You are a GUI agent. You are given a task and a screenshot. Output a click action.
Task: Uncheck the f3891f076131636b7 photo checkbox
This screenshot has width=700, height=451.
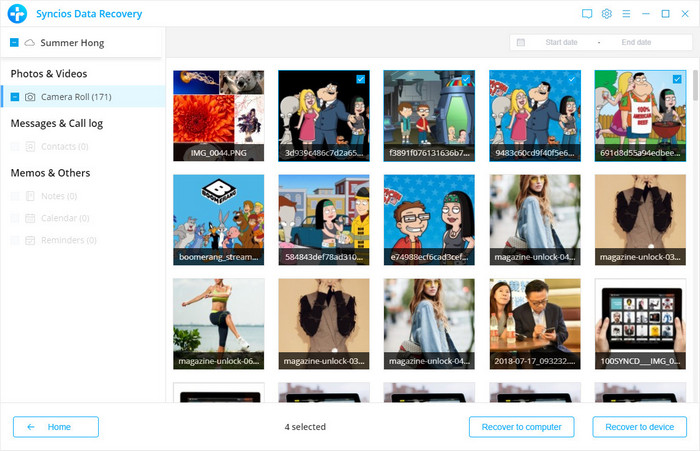[466, 79]
